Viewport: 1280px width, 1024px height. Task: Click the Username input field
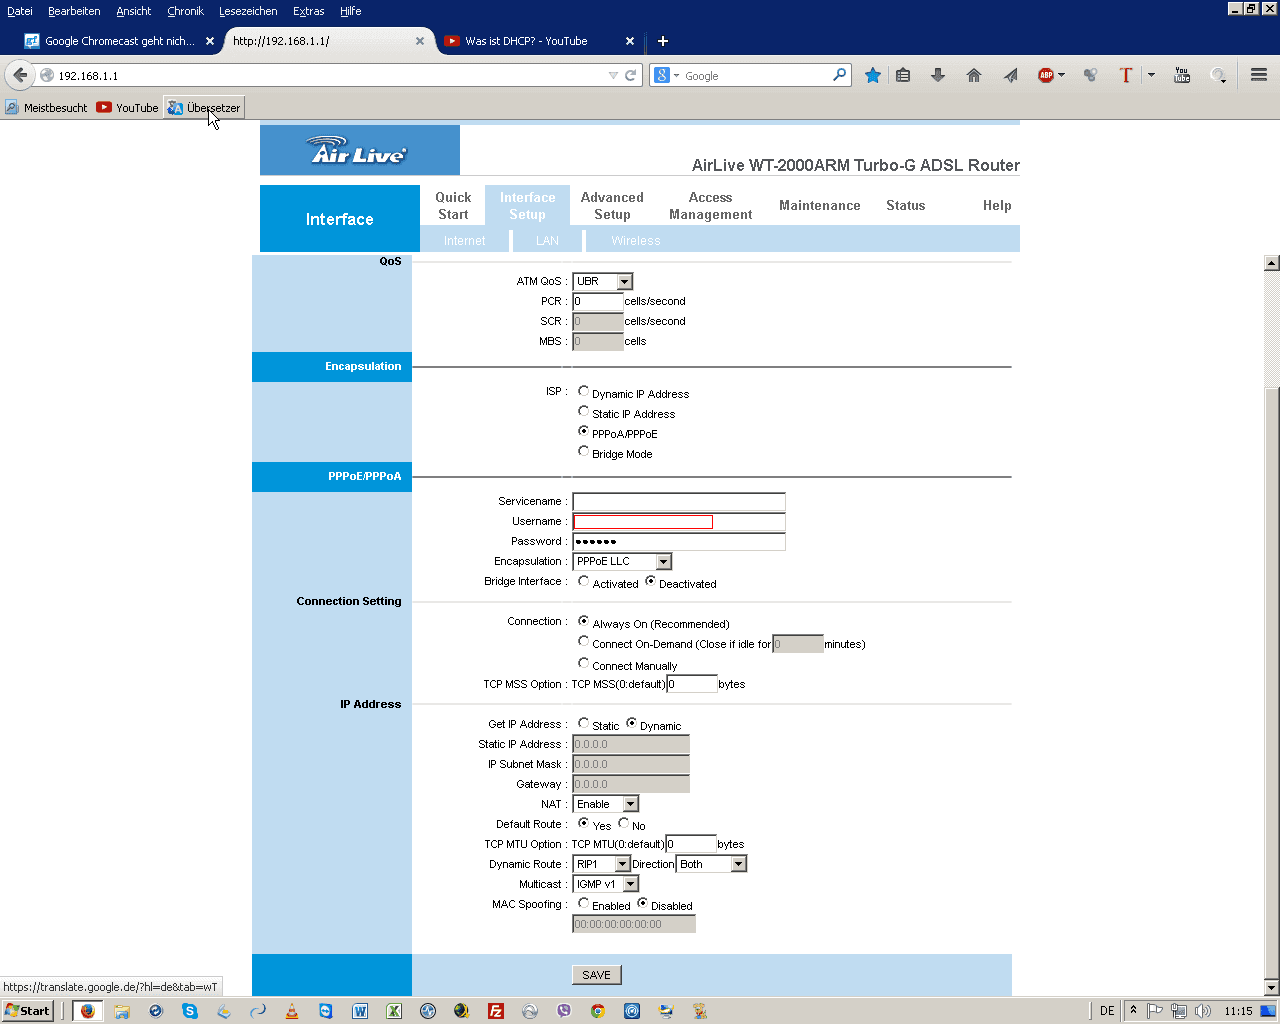coord(679,522)
